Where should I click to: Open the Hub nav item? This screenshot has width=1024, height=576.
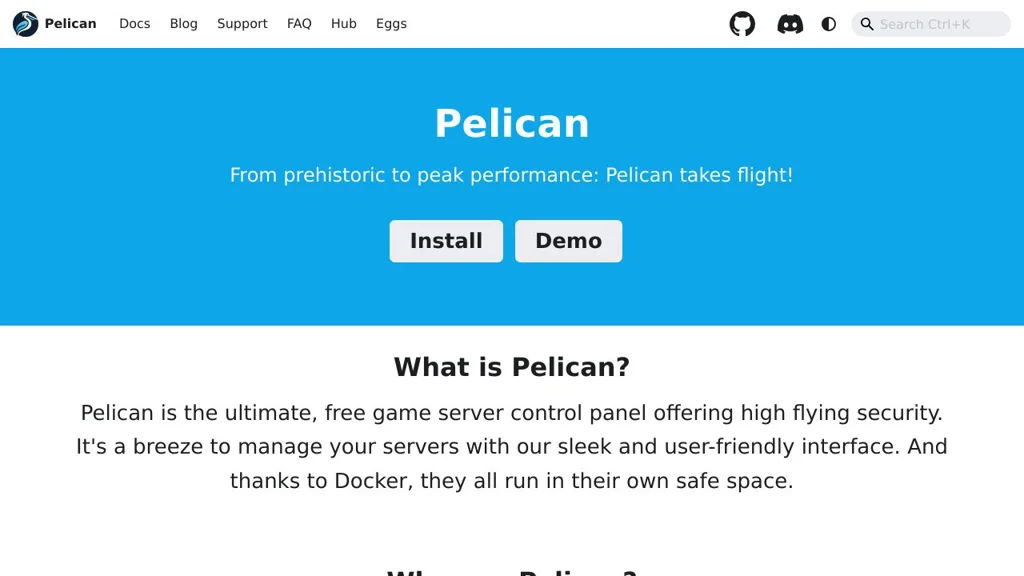coord(344,24)
